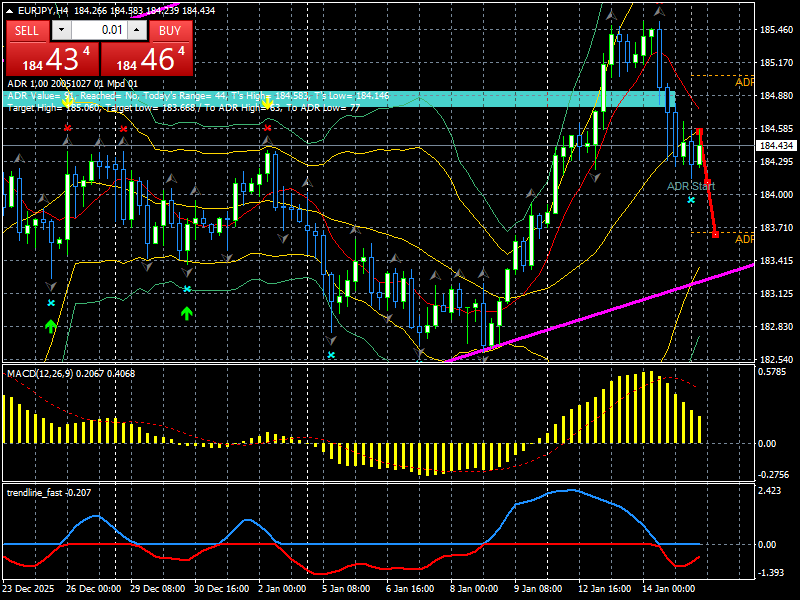Select the cyan X mark below ADR Start
The height and width of the screenshot is (600, 800).
click(691, 200)
